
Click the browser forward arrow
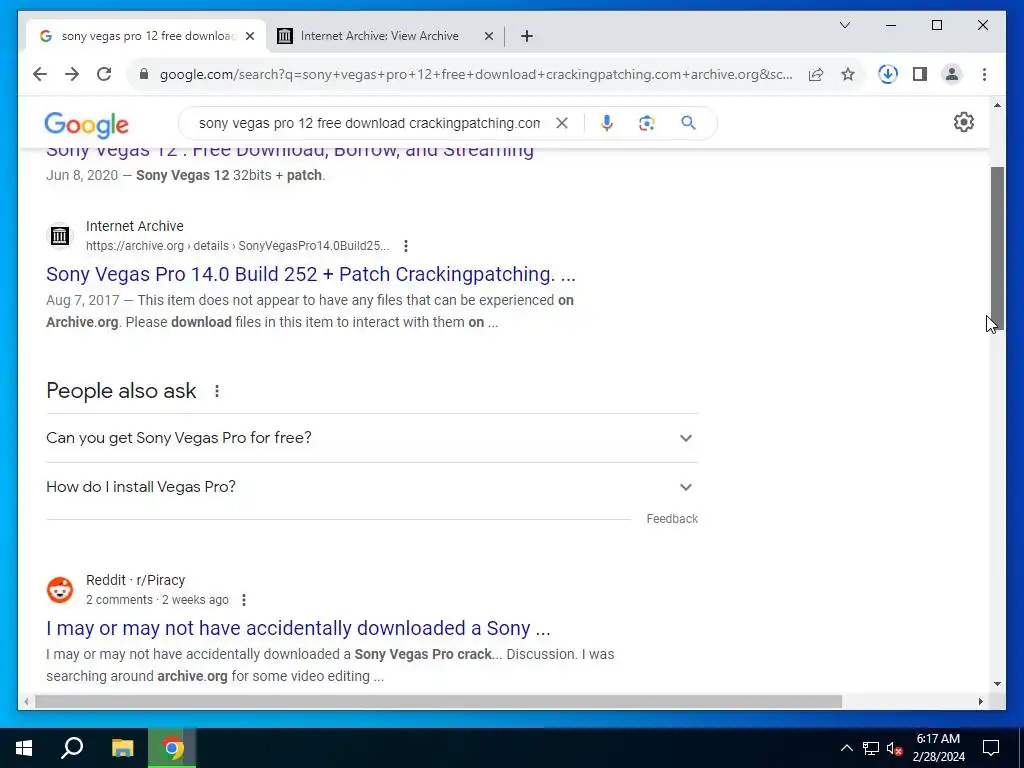tap(72, 74)
